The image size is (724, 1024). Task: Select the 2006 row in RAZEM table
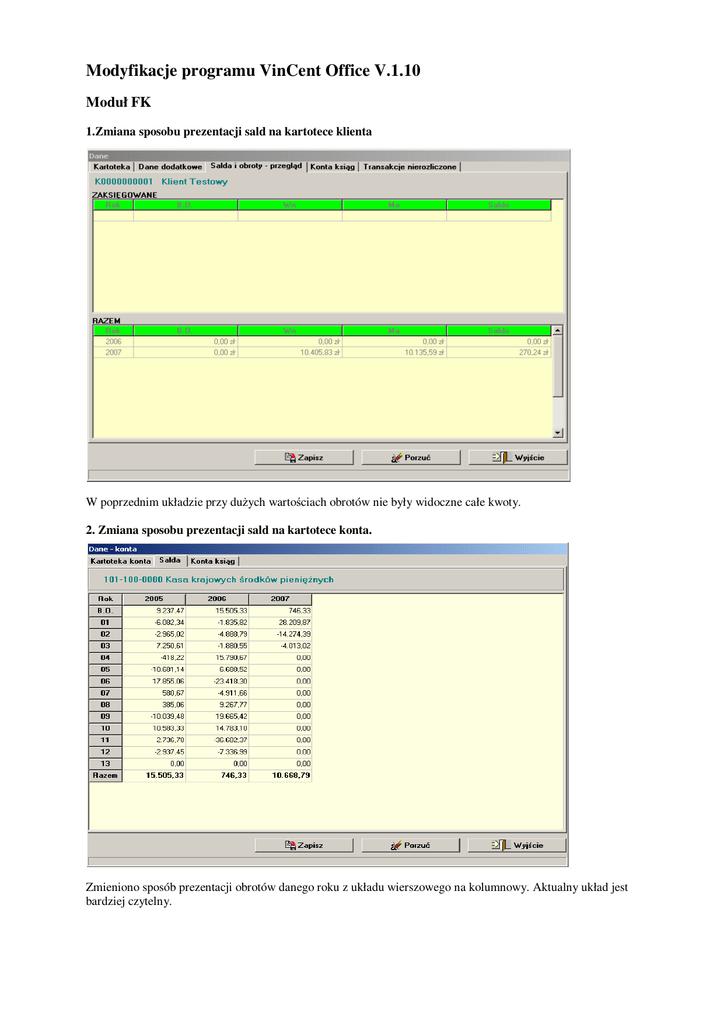click(x=322, y=342)
